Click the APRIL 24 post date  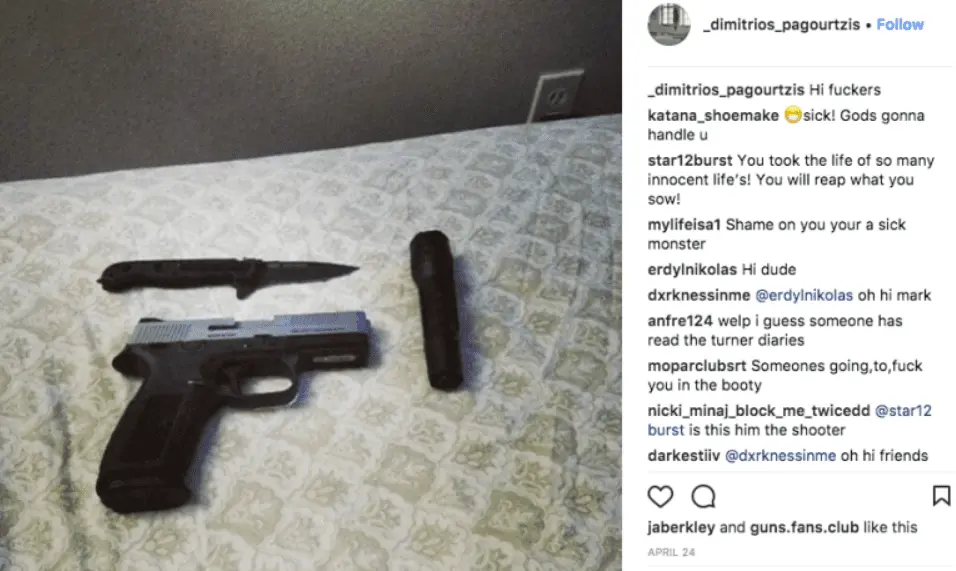tap(671, 552)
